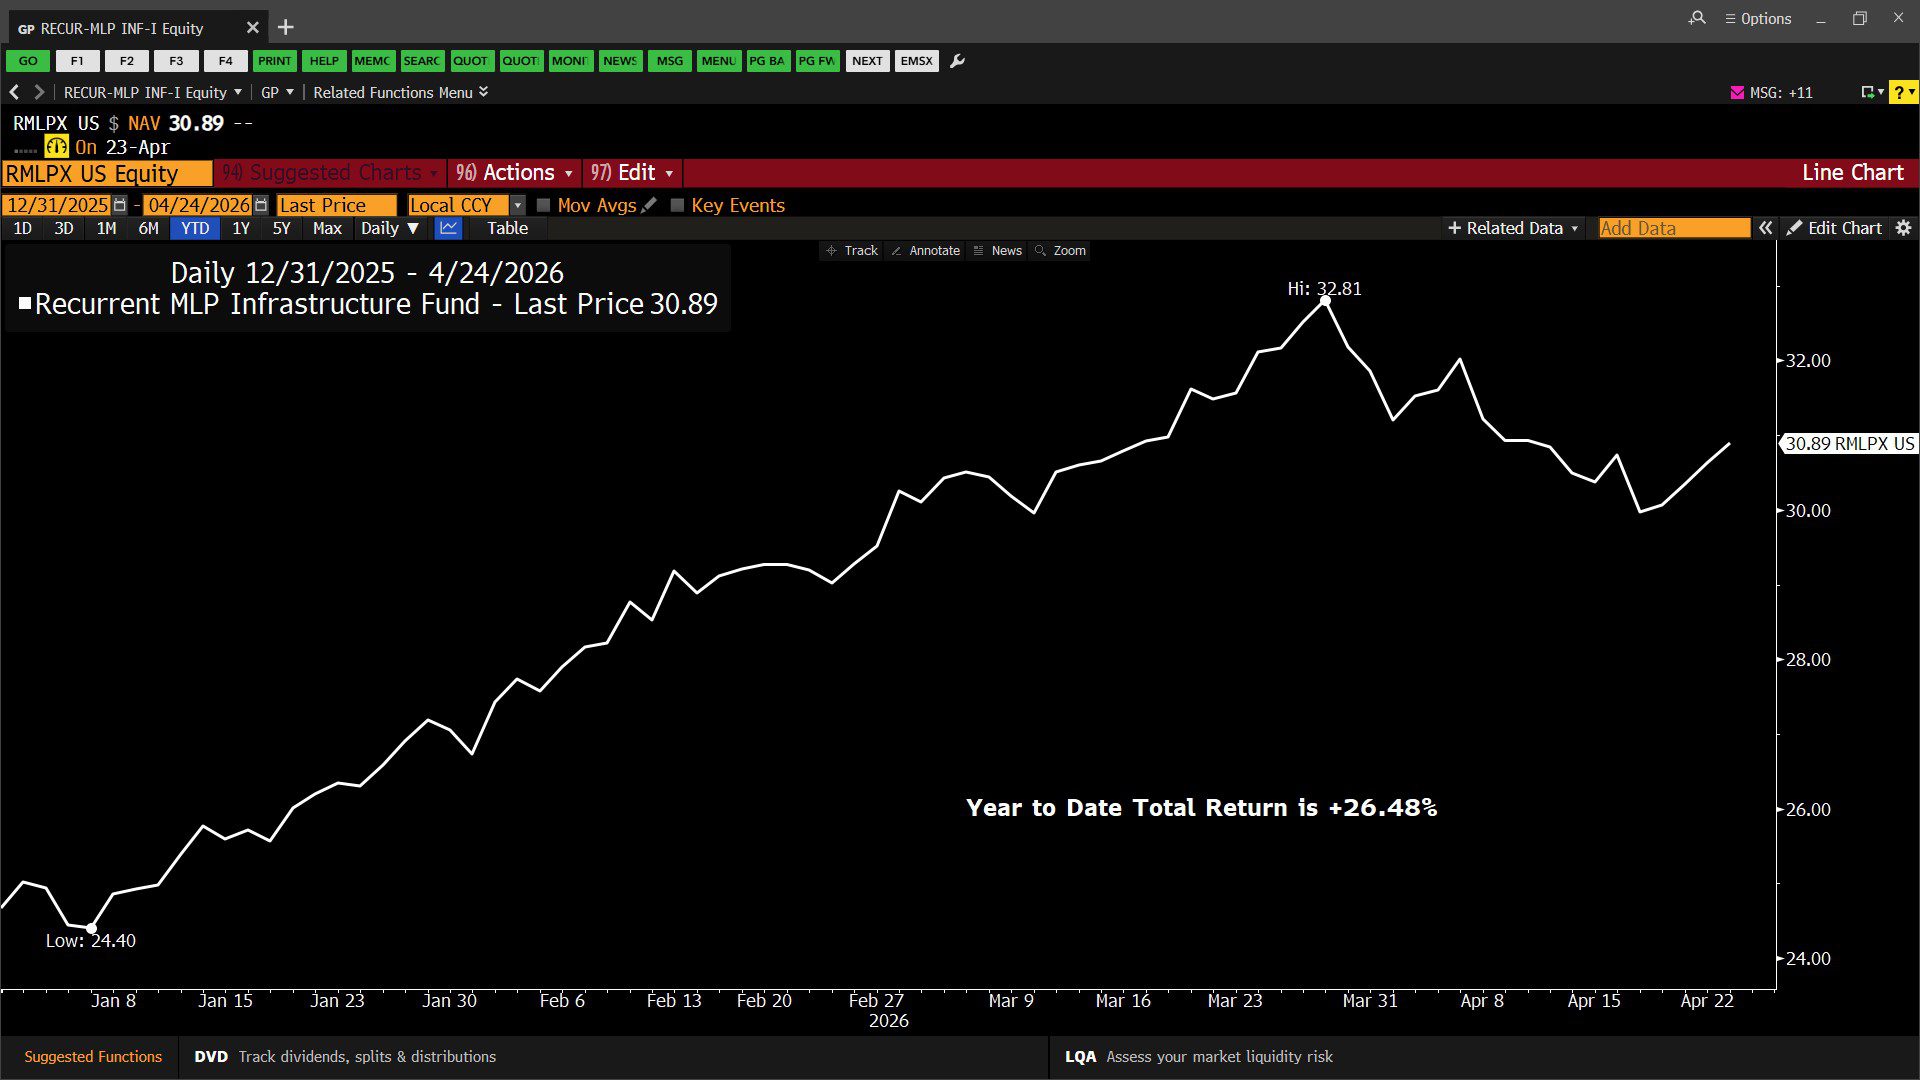Click the yellow help question mark
Viewport: 1920px width, 1080px height.
[1901, 92]
